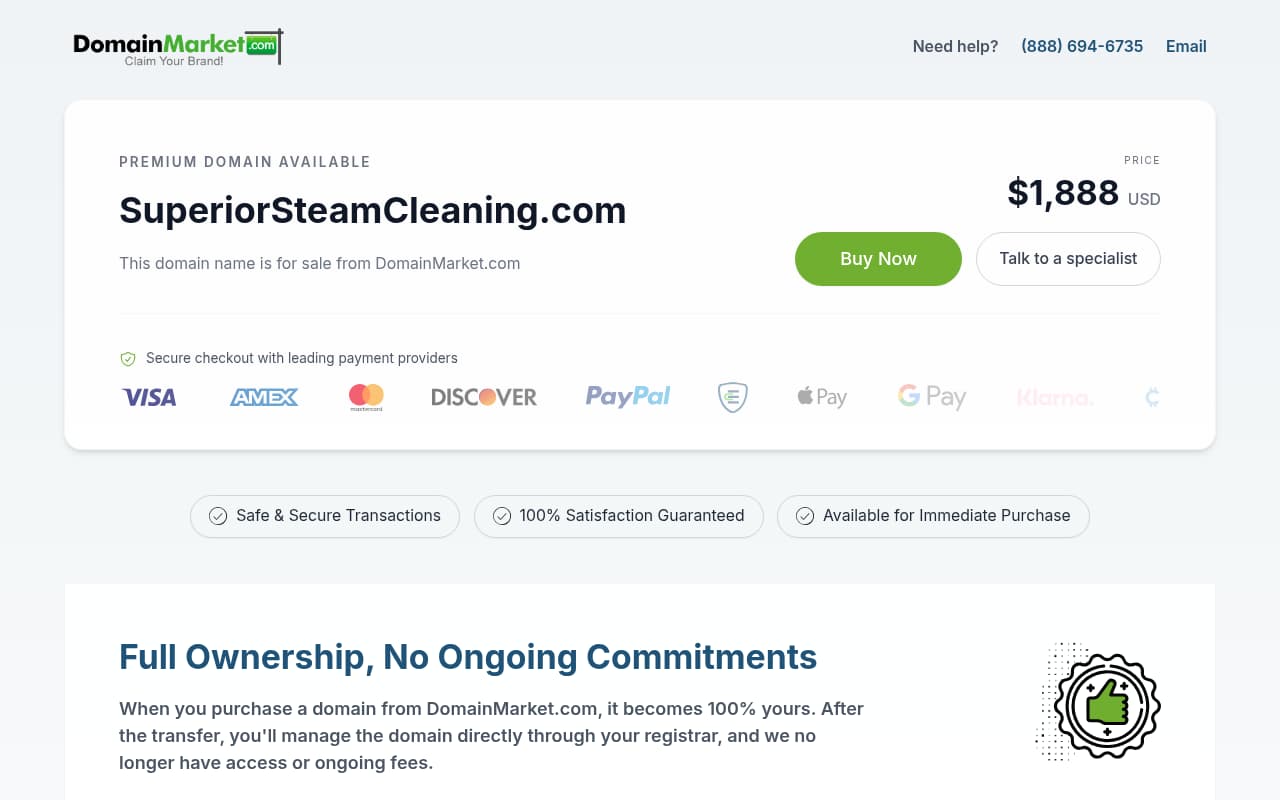Click the DomainMarket.com logo

177,45
